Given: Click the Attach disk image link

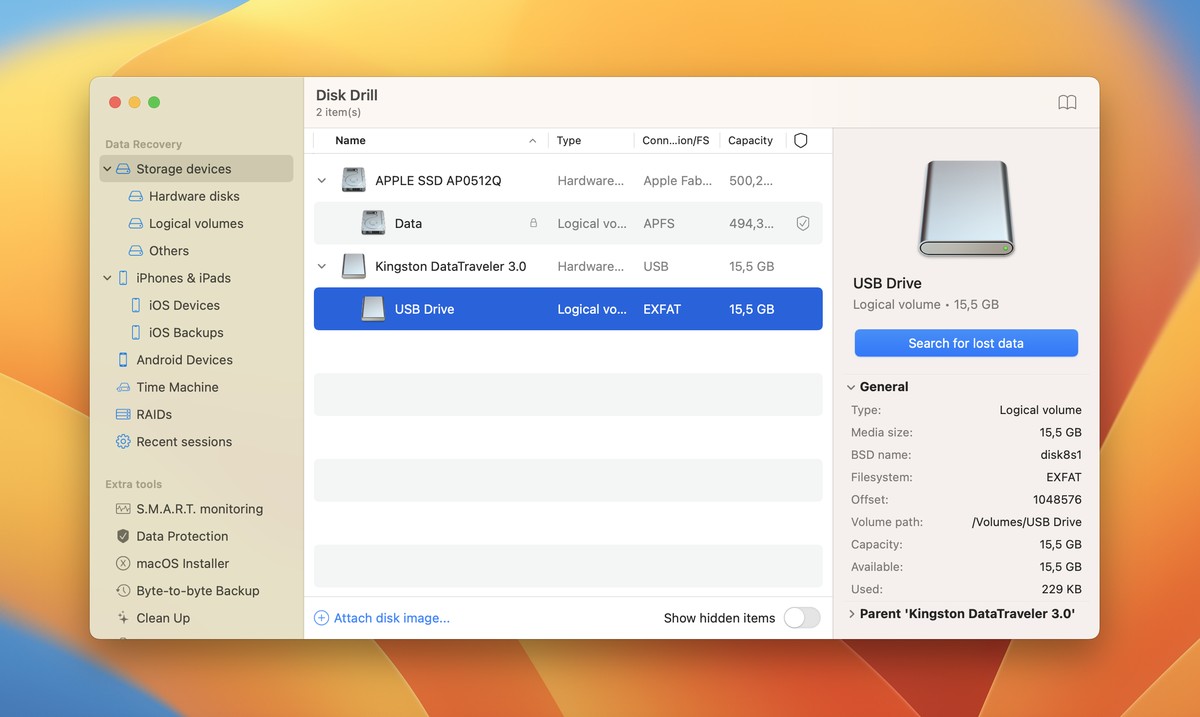Looking at the screenshot, I should 392,618.
